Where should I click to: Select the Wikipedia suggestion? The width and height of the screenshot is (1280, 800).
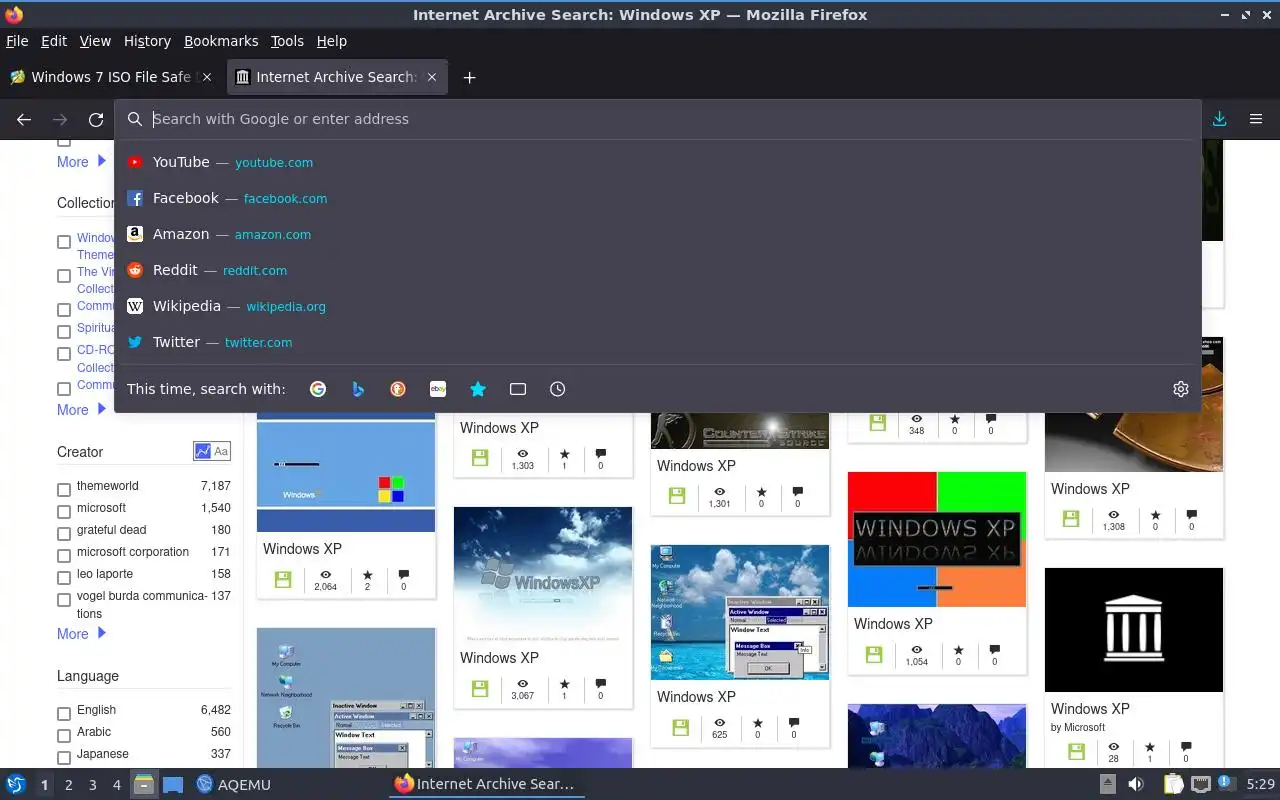tap(658, 306)
